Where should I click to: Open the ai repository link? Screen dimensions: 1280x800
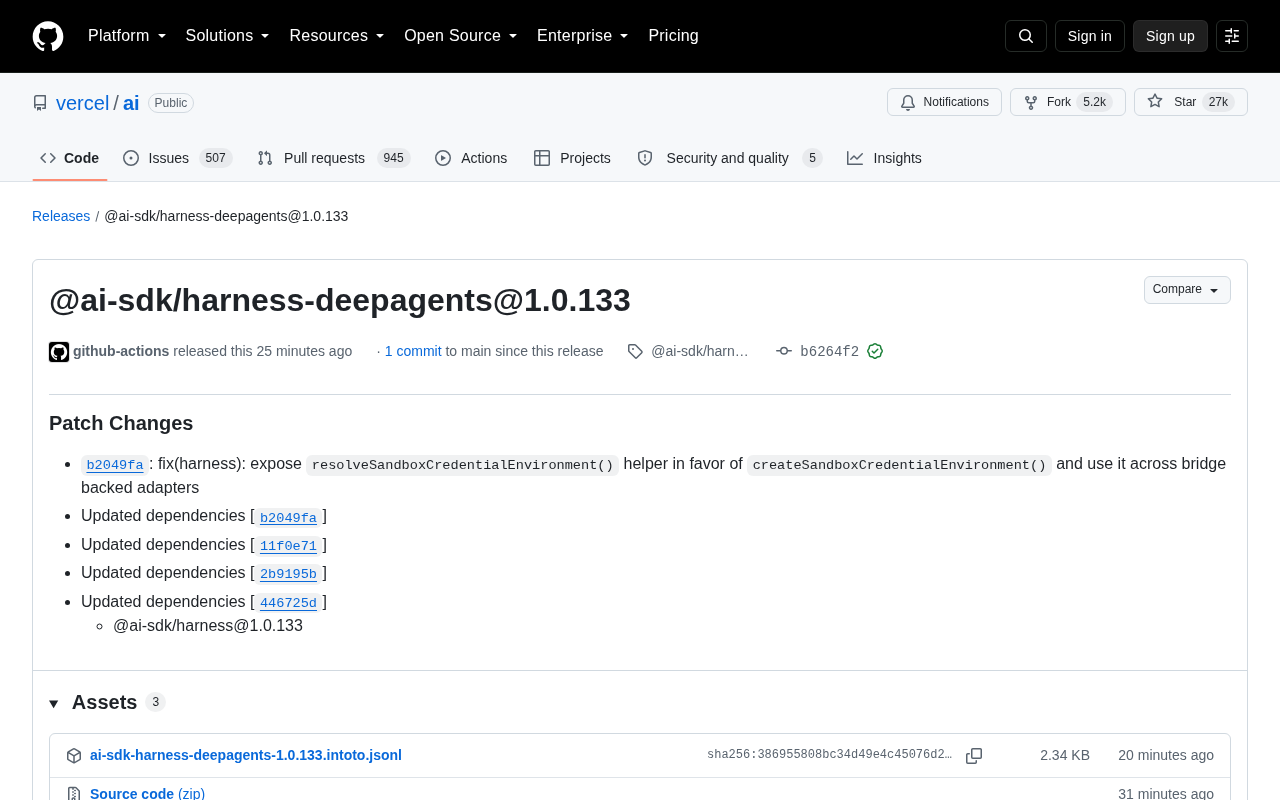click(131, 103)
